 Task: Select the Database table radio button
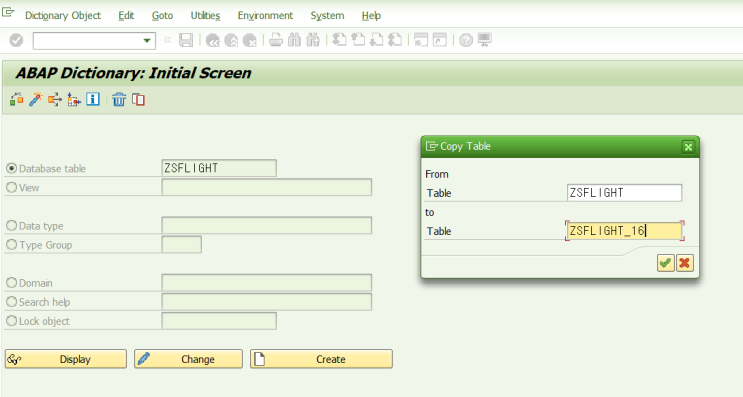(11, 168)
